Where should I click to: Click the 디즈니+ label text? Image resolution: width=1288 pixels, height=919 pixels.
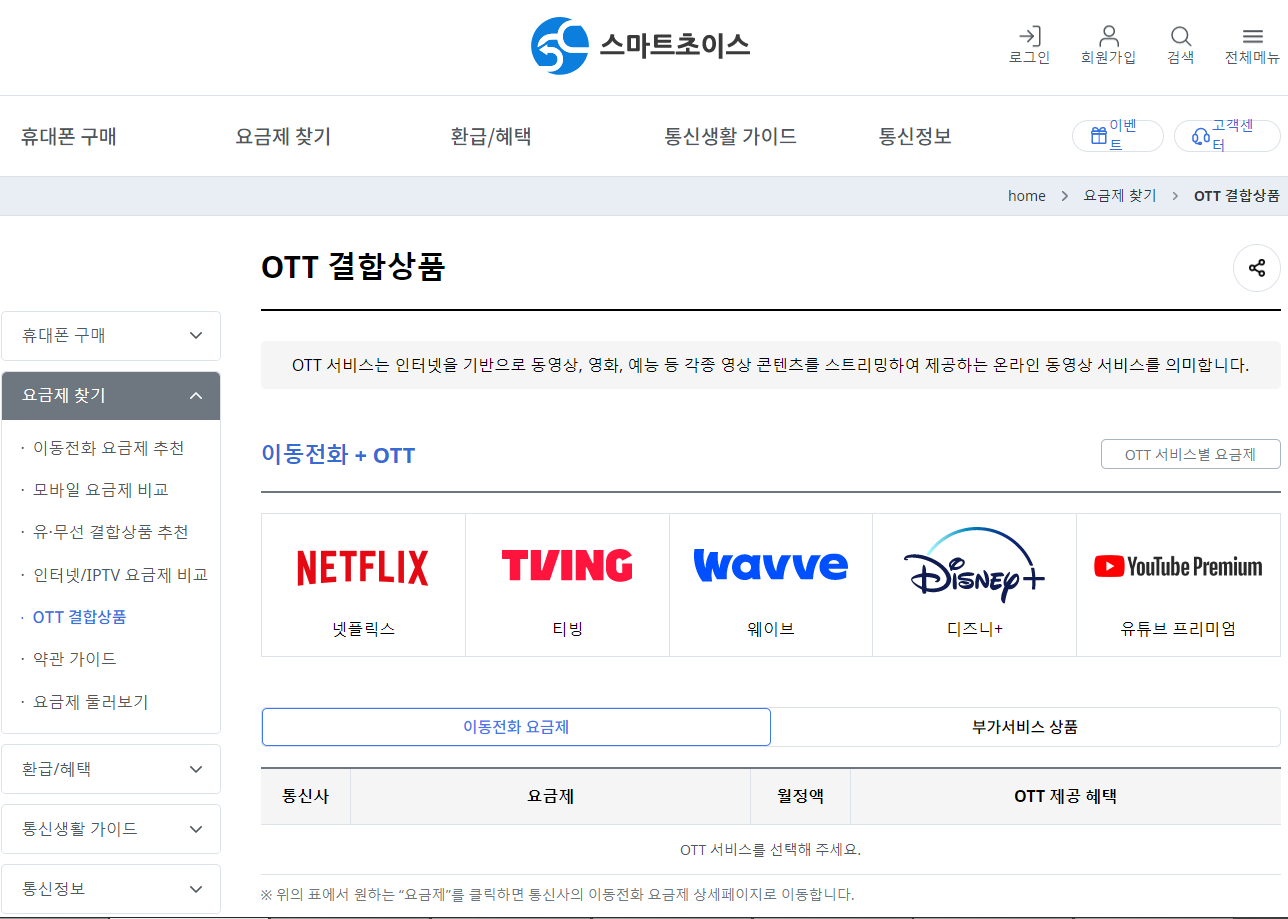[975, 629]
